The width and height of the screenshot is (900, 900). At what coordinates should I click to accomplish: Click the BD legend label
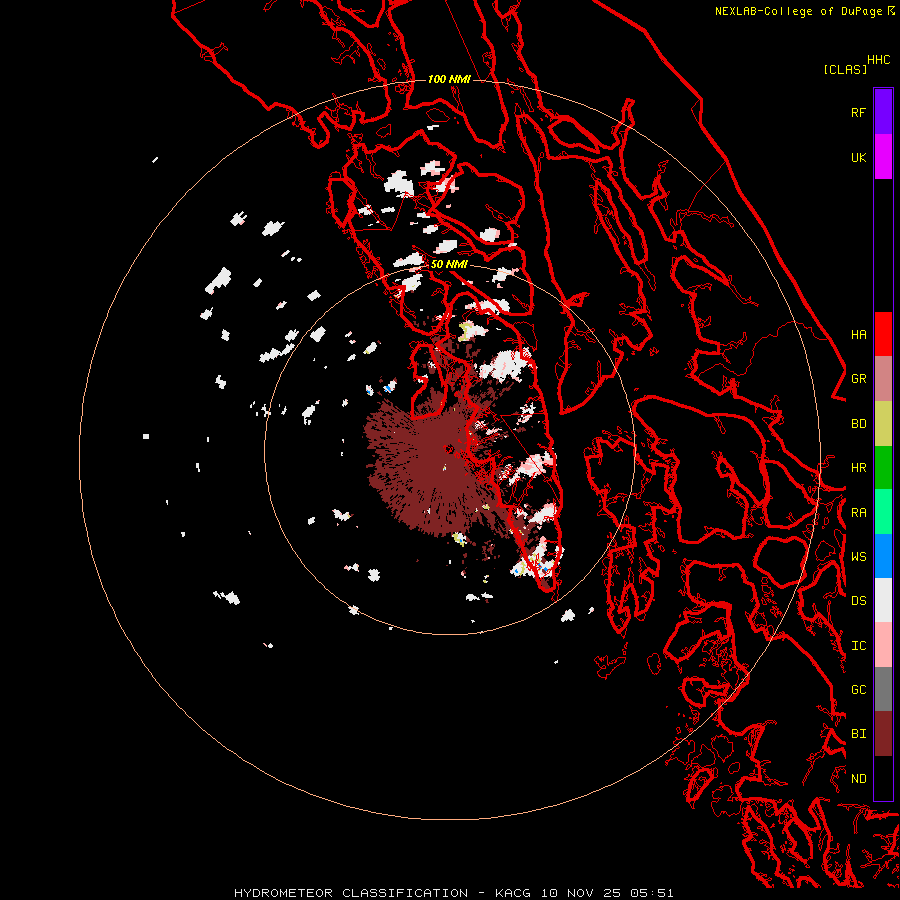858,424
